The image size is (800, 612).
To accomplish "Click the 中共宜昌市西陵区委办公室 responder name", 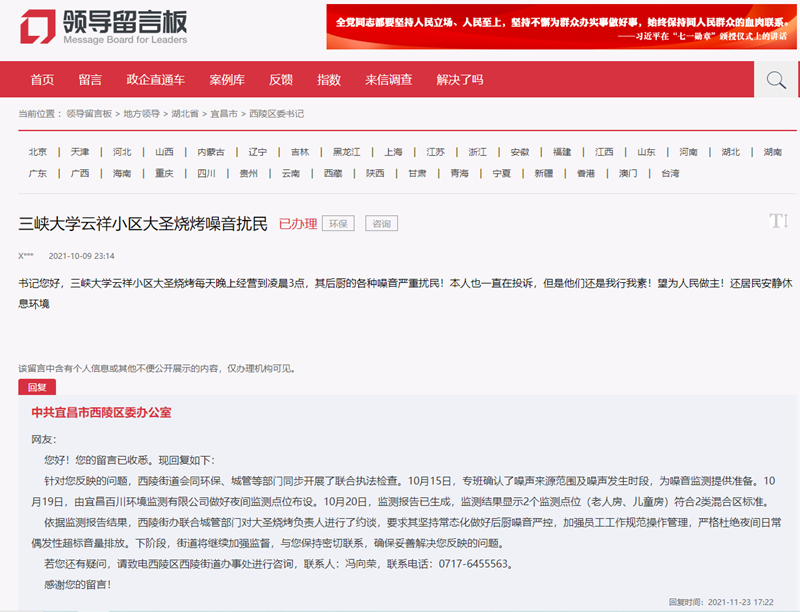I will [x=101, y=412].
